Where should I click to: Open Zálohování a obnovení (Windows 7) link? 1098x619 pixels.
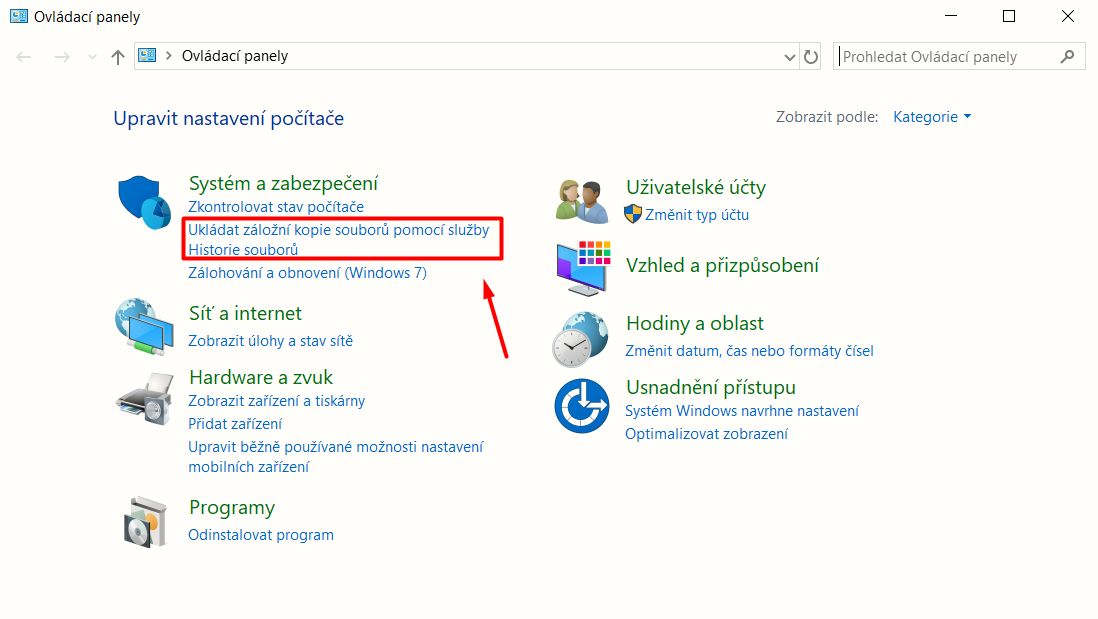(x=307, y=272)
